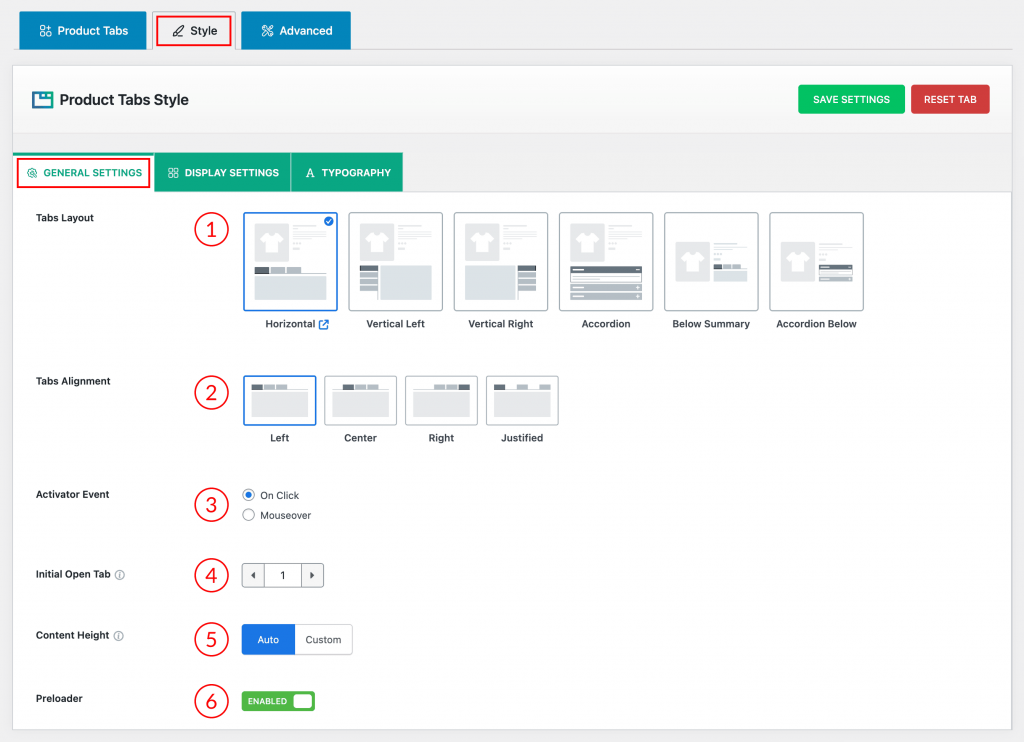Choose the Below Summary layout icon
1024x742 pixels.
click(x=711, y=261)
